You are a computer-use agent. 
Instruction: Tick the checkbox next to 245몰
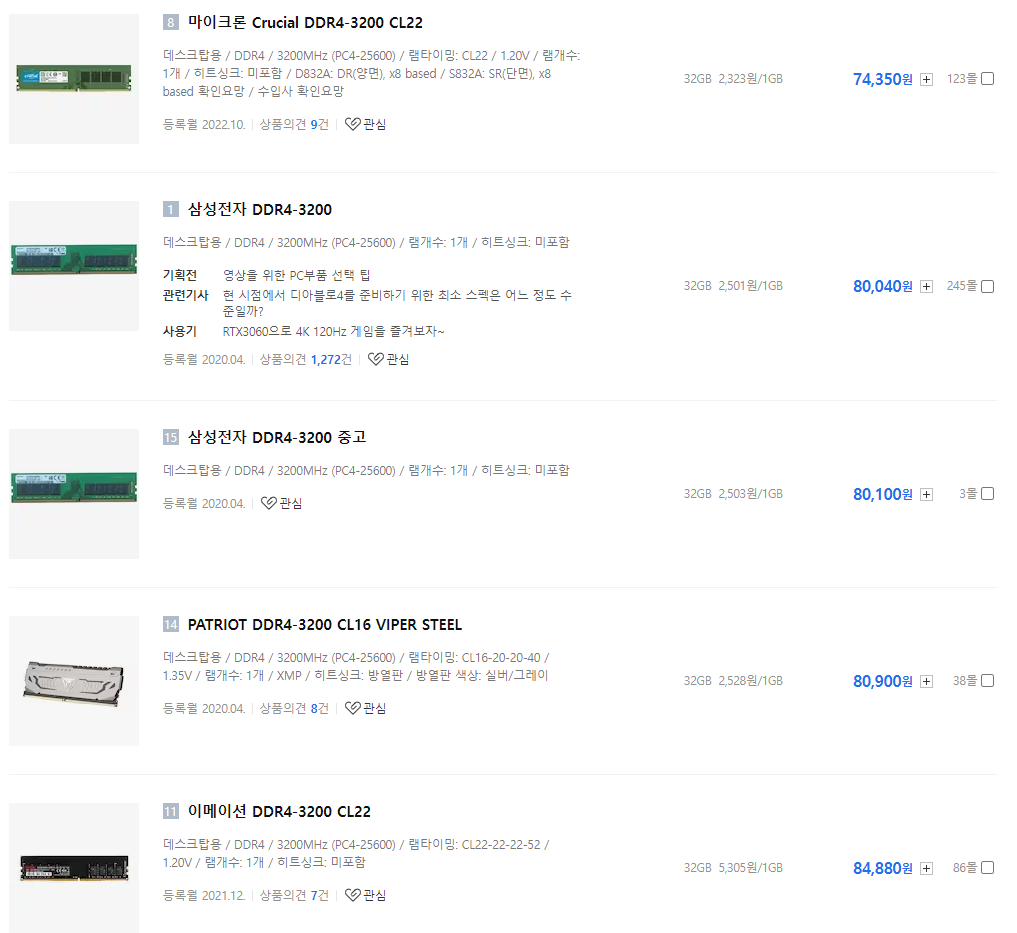(x=987, y=286)
